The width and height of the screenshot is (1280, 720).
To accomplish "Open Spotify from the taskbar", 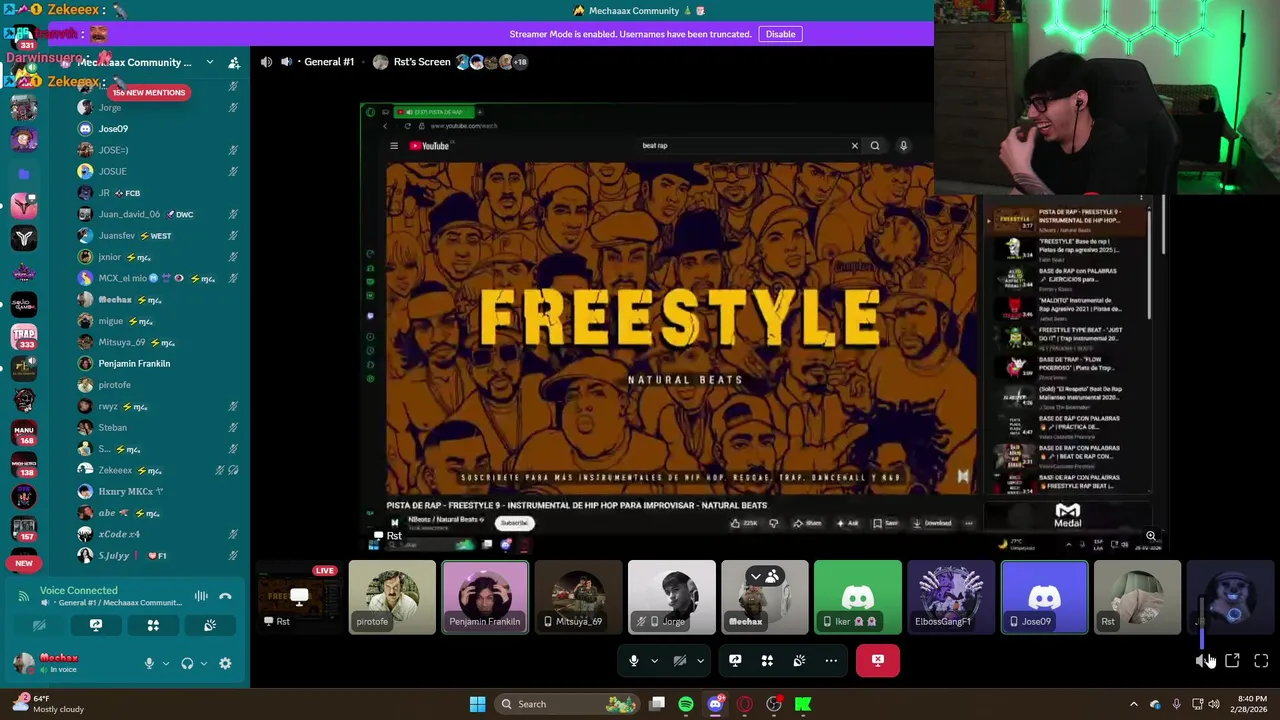I will click(x=686, y=704).
